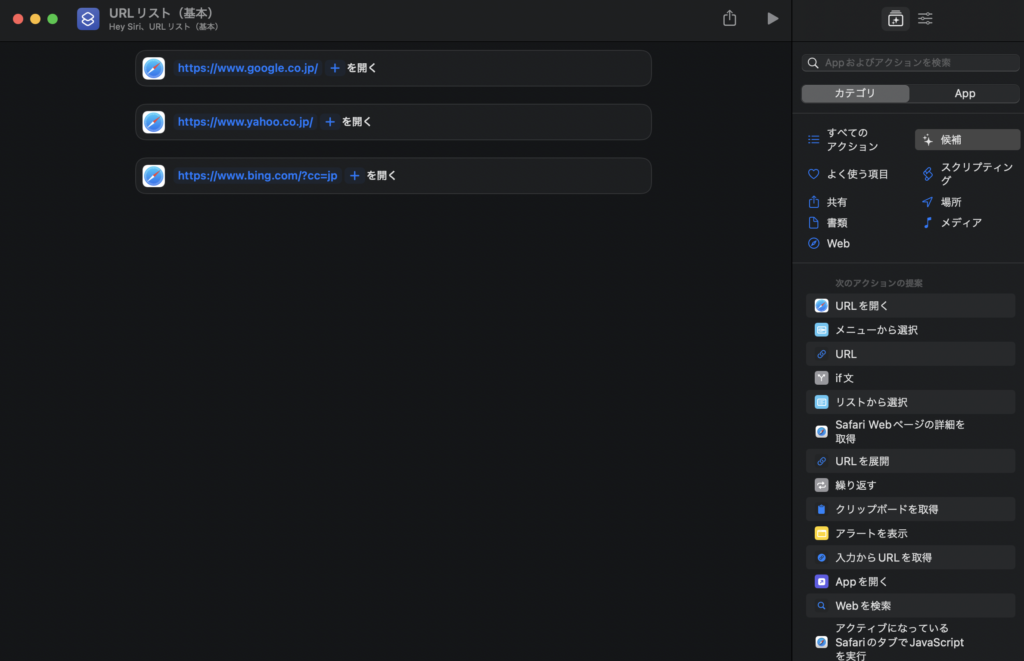
Task: Open the action library panel icon
Action: 894,18
